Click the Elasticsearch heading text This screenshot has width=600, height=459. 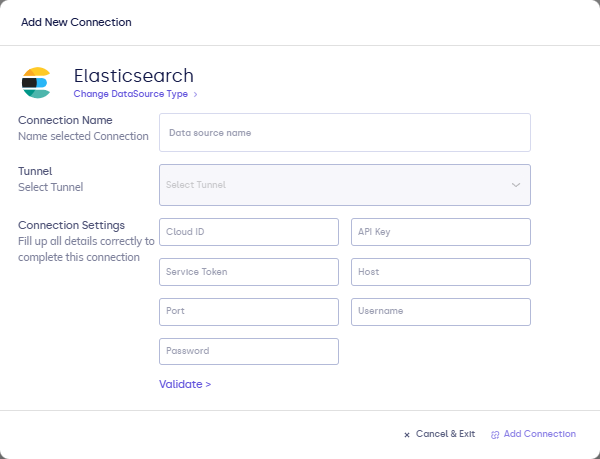pos(134,76)
